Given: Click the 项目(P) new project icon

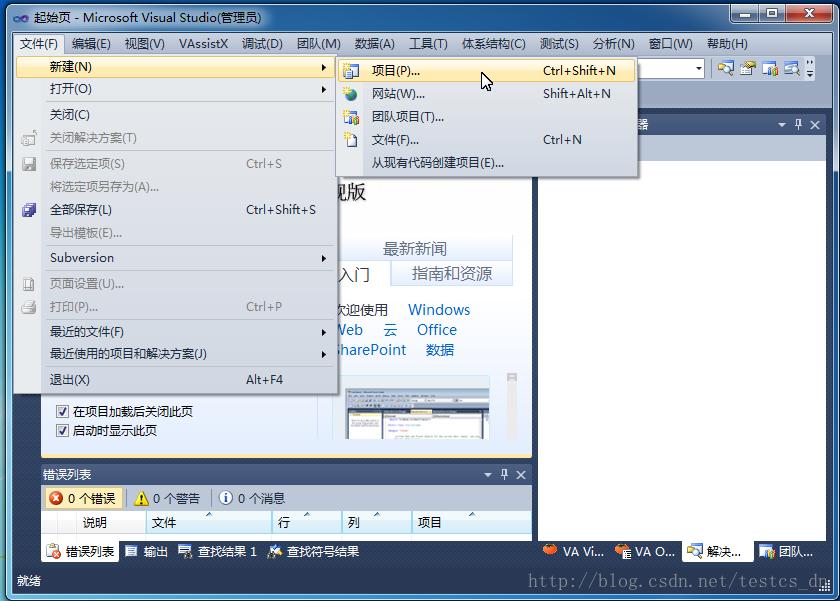Looking at the screenshot, I should click(351, 70).
